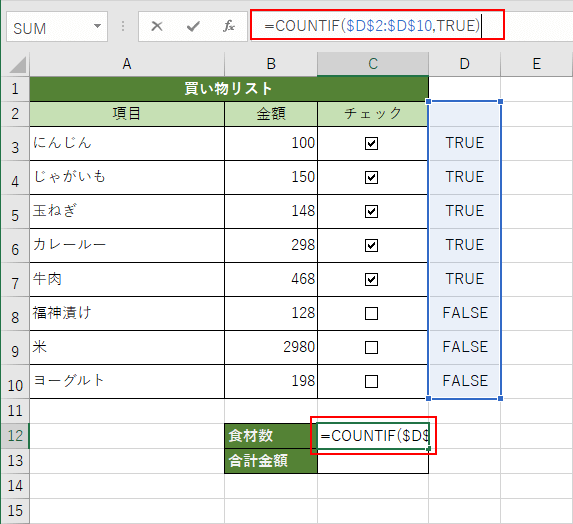Click cell C12 containing COUNTIF formula
573x524 pixels.
click(373, 436)
